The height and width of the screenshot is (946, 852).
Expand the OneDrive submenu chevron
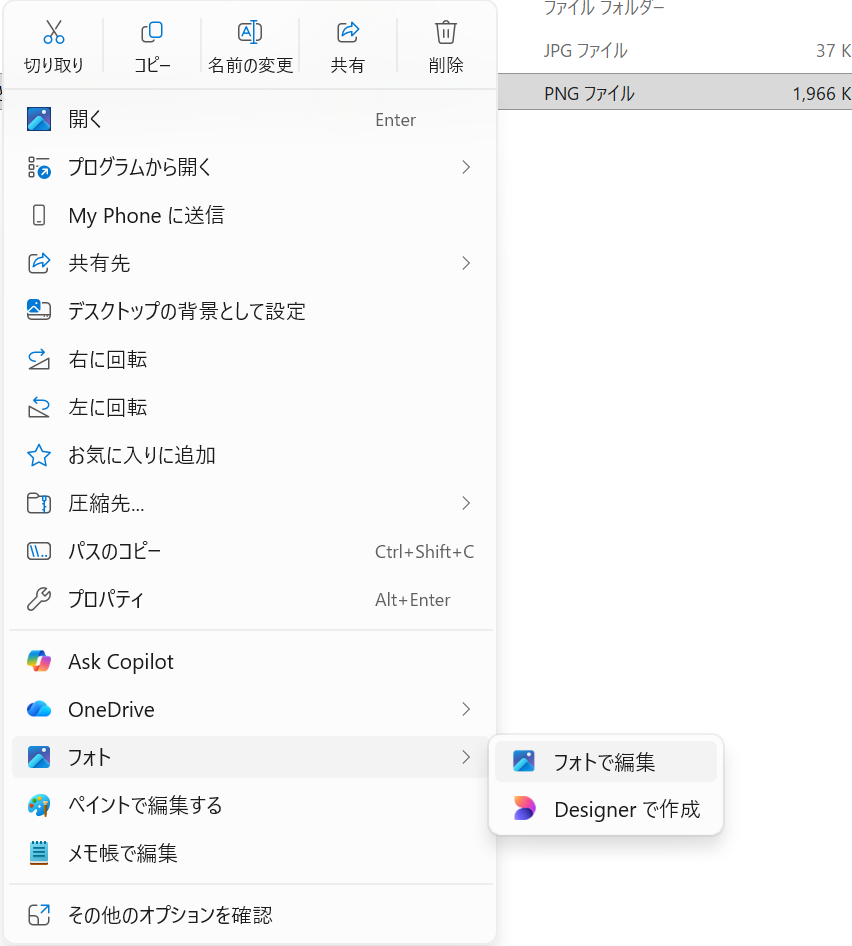[x=466, y=710]
